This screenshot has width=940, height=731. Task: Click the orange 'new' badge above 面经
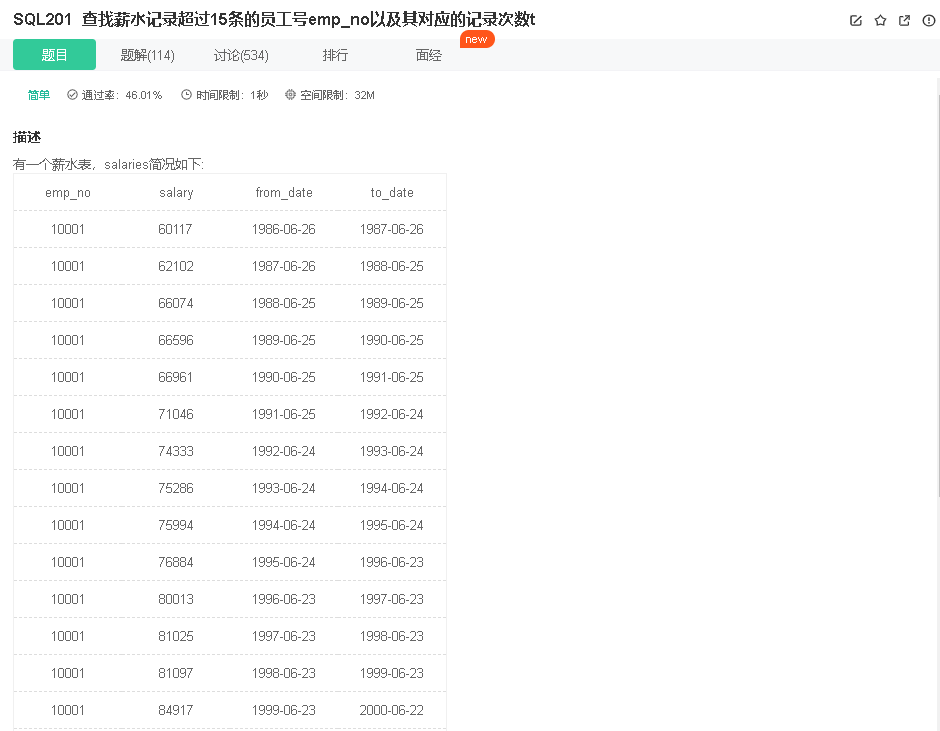click(x=477, y=39)
